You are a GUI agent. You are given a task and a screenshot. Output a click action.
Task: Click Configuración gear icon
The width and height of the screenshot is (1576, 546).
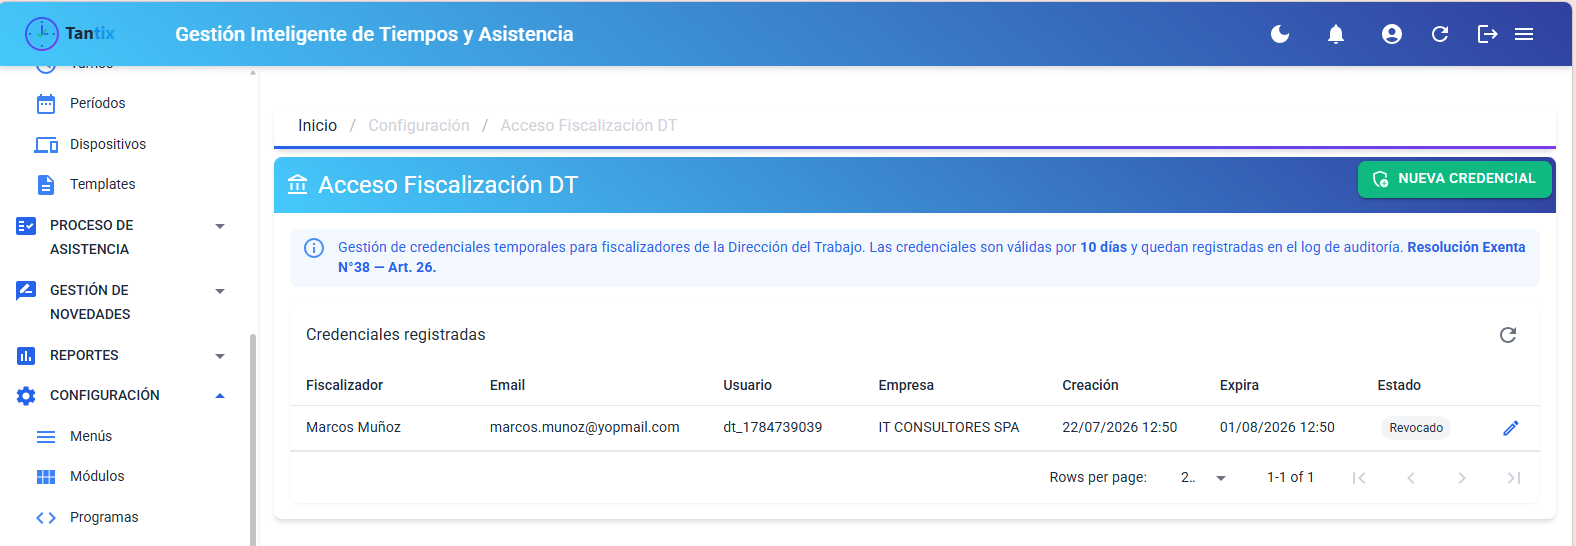point(26,396)
